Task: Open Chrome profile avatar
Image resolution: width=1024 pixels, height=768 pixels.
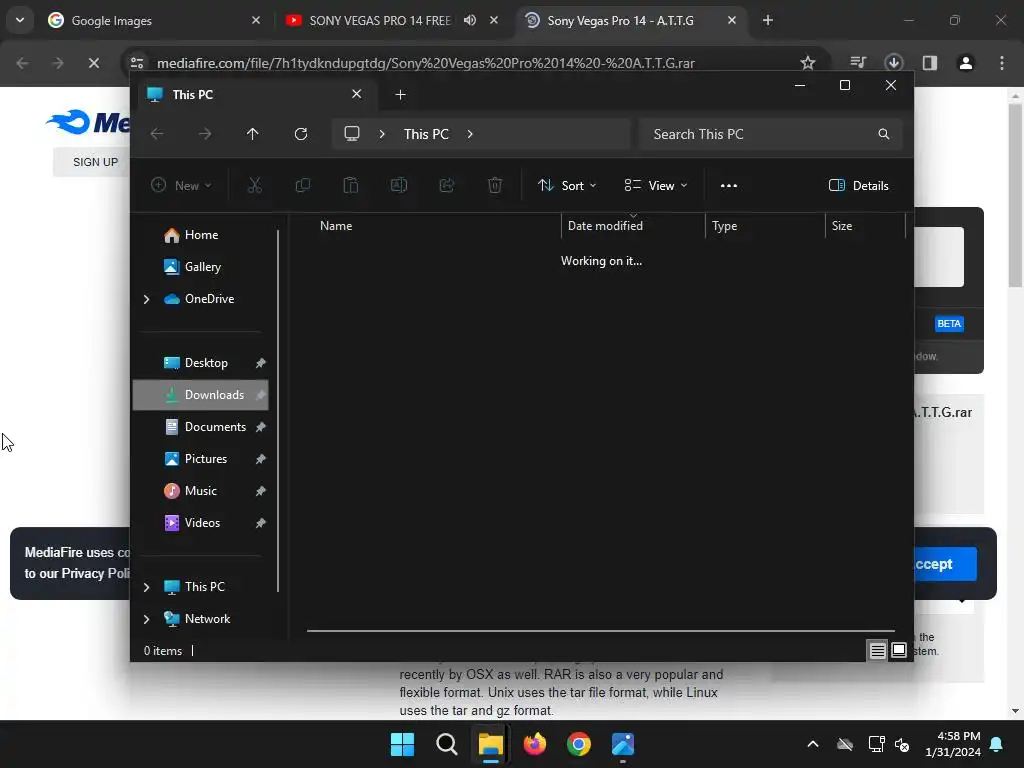Action: [x=966, y=63]
